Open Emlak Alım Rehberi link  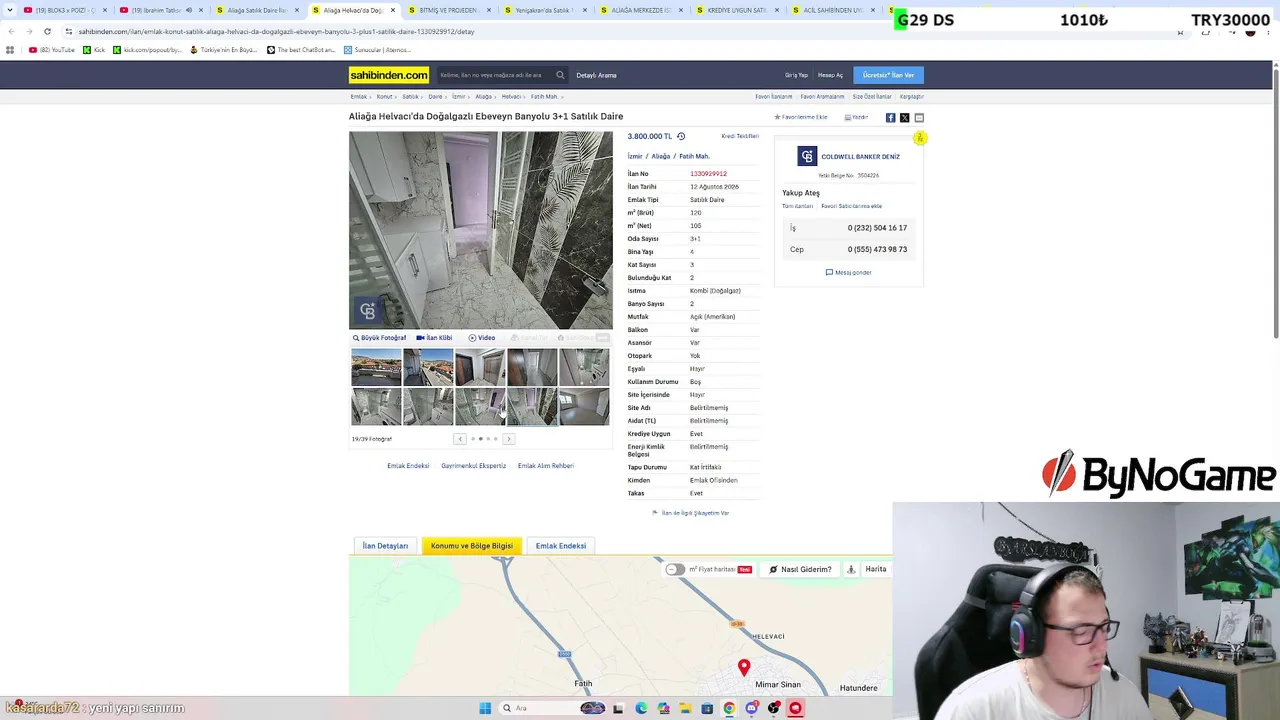(545, 466)
